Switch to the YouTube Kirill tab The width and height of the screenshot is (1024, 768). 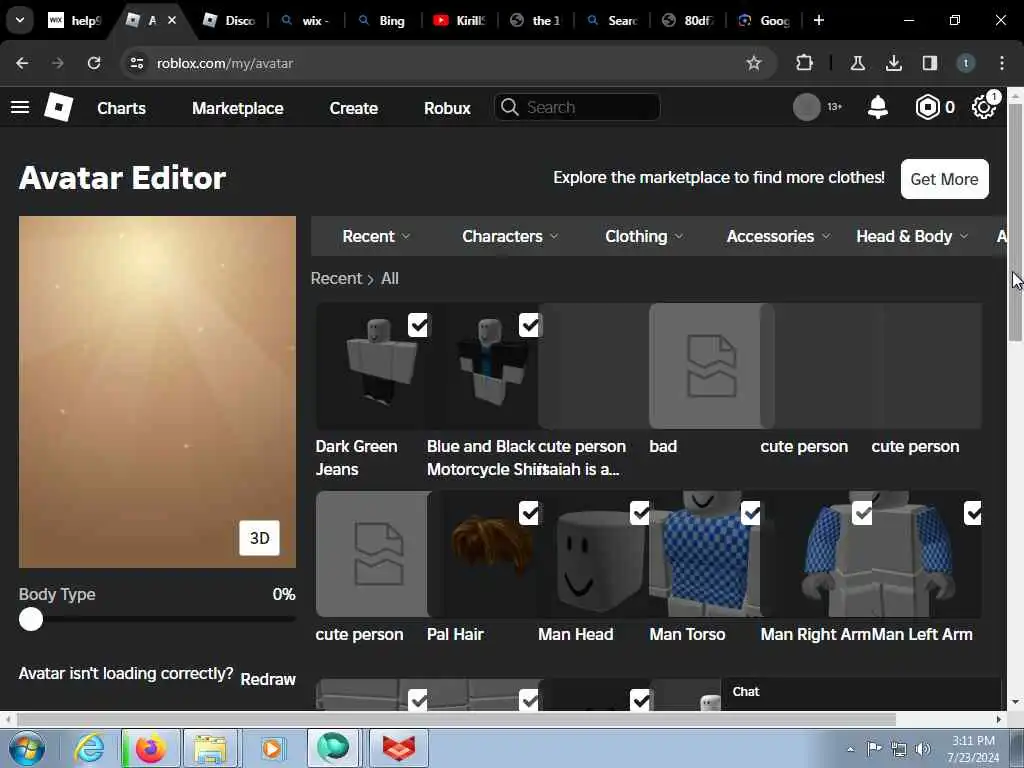coord(460,20)
